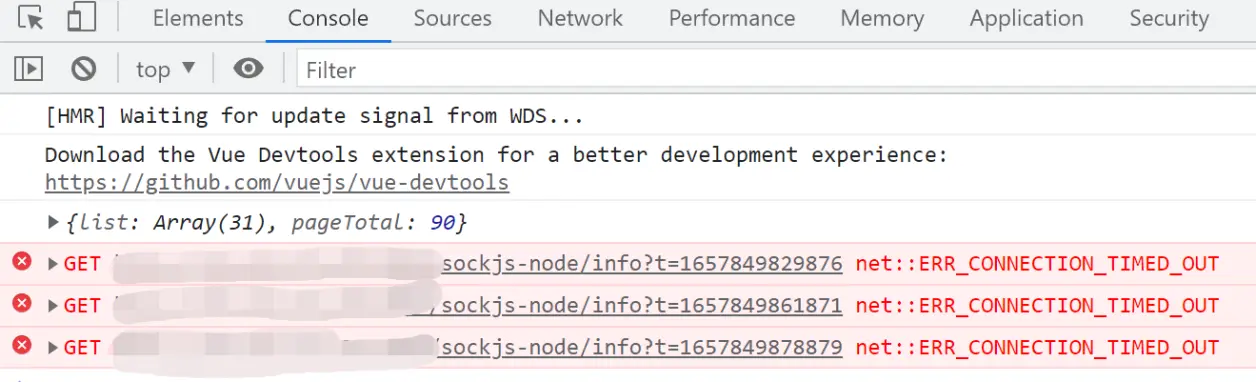Open sockjs-node link with t=1657849829876

tap(641, 264)
